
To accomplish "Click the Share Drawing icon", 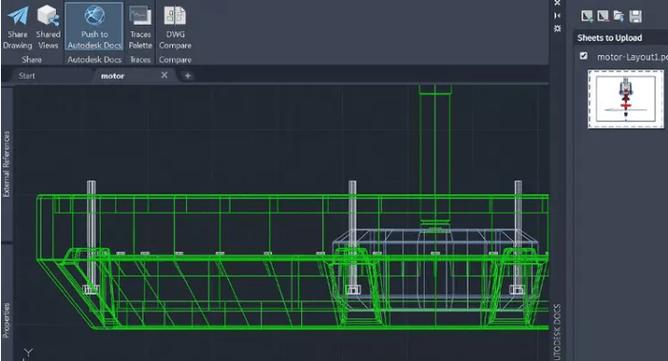I will click(18, 26).
